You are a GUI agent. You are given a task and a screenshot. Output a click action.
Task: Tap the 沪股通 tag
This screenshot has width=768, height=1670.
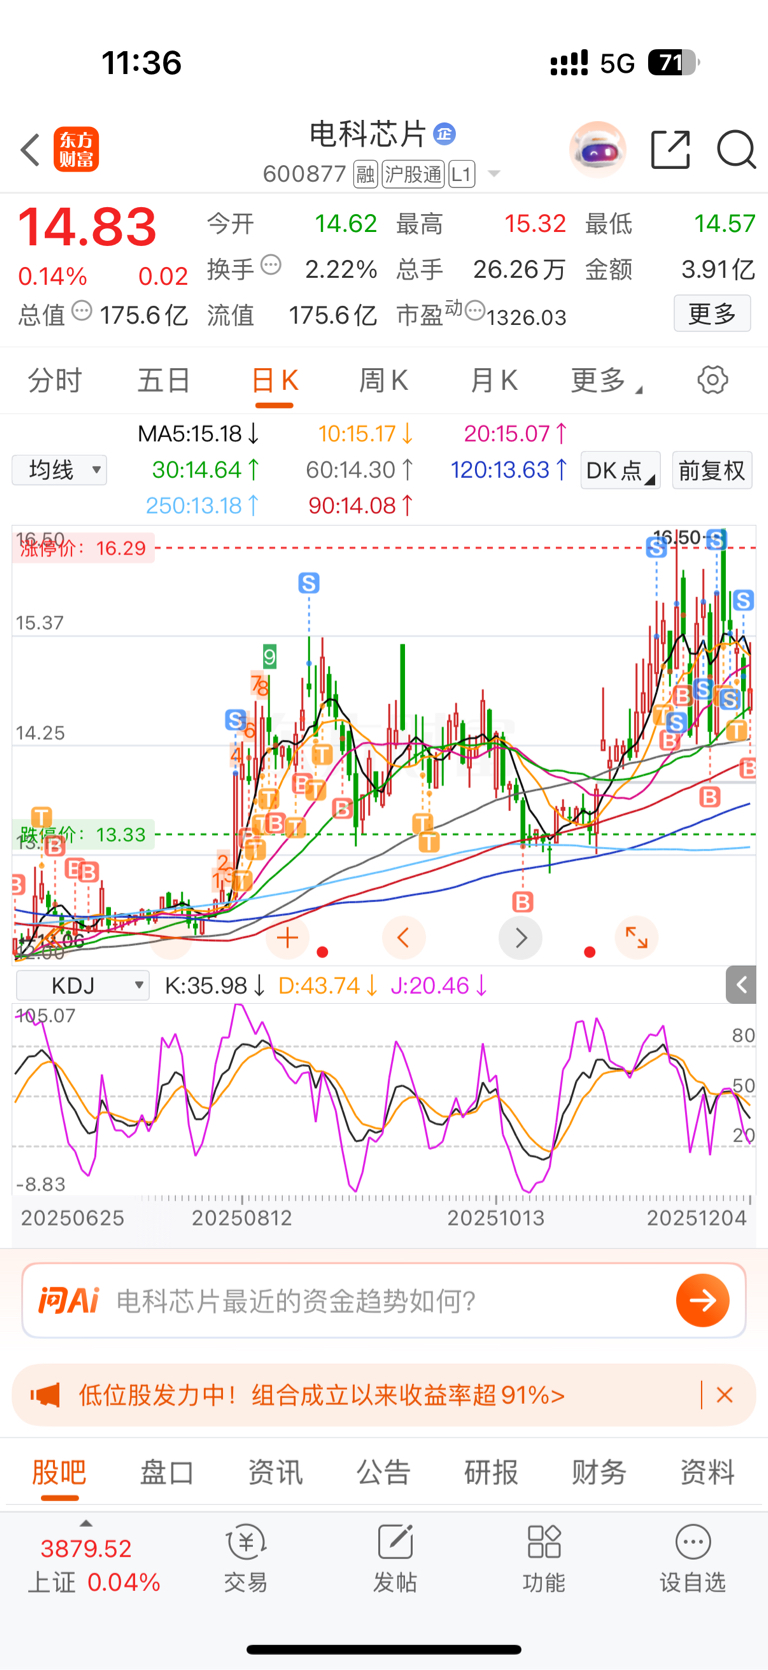pos(413,174)
